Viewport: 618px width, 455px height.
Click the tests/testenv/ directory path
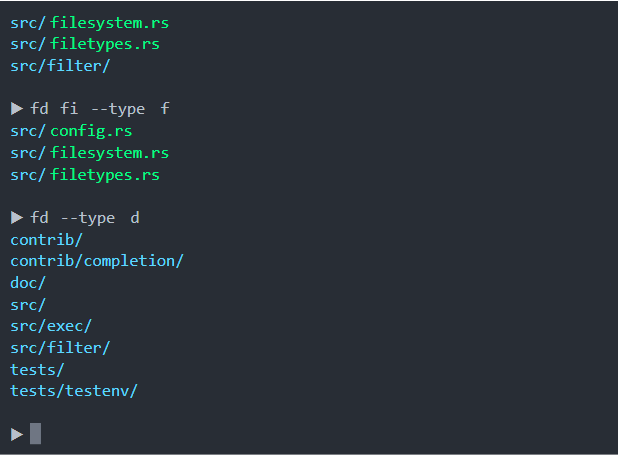point(74,391)
